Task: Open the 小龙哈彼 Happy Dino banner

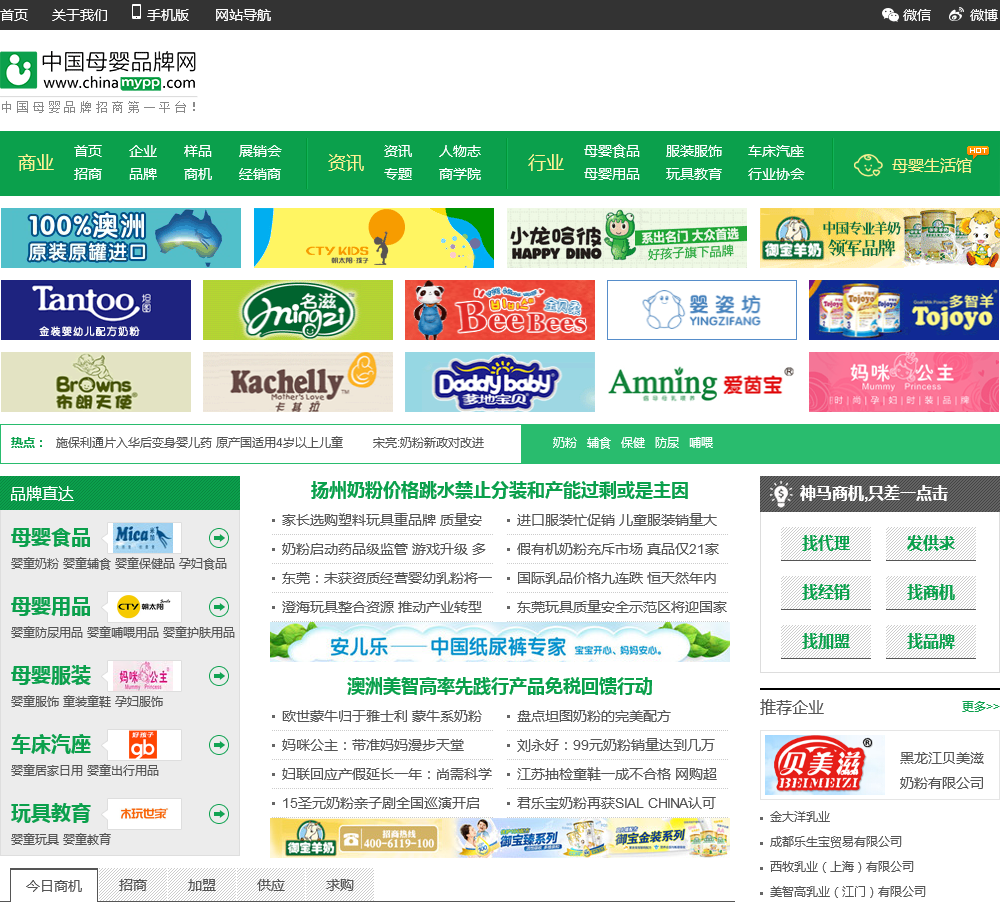Action: coord(627,238)
